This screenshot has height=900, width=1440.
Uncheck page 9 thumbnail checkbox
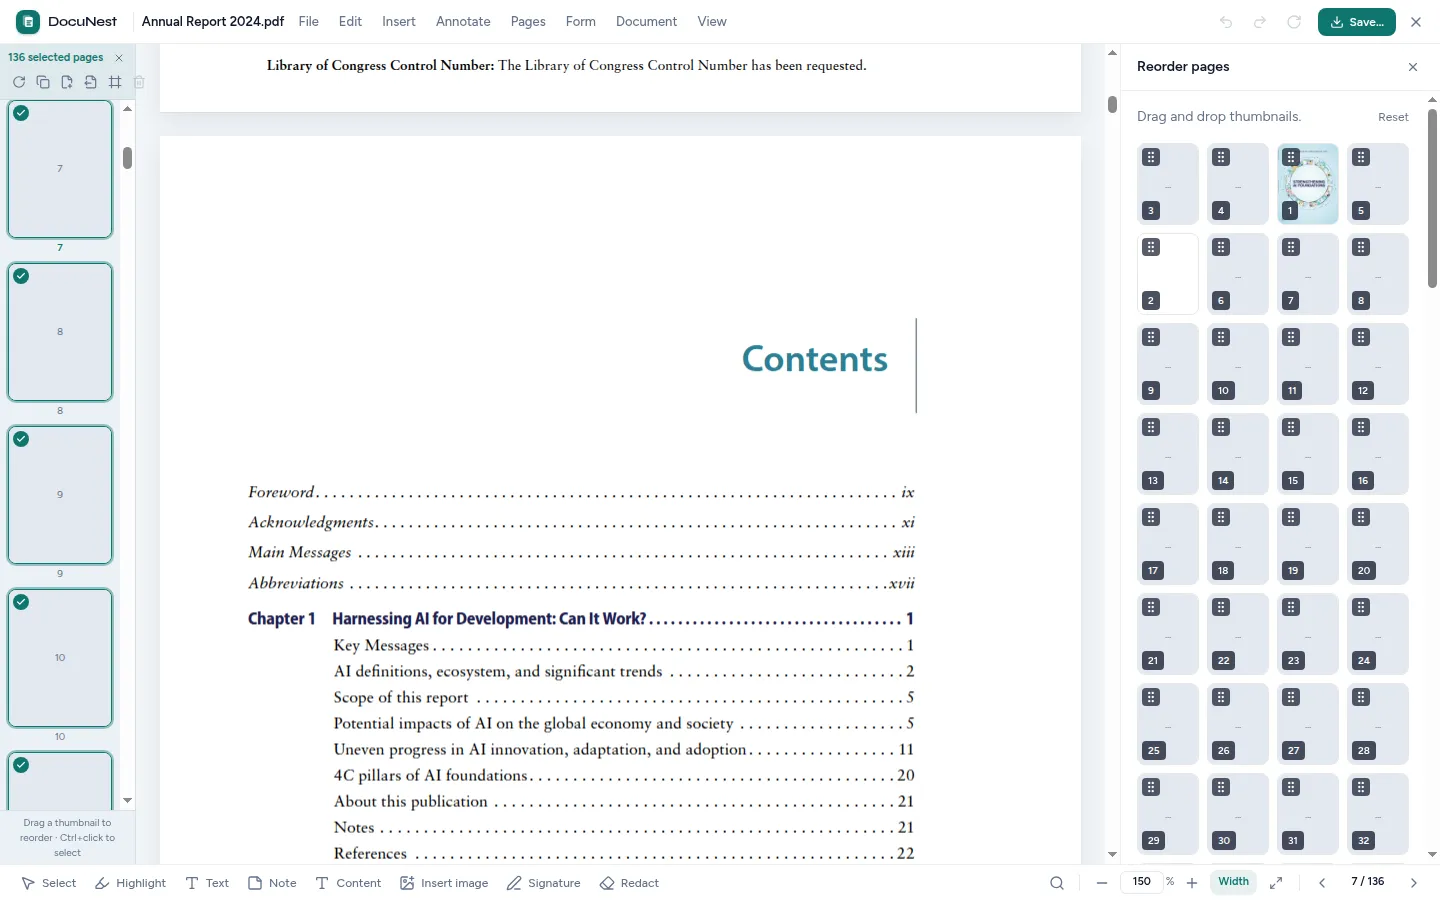point(21,439)
